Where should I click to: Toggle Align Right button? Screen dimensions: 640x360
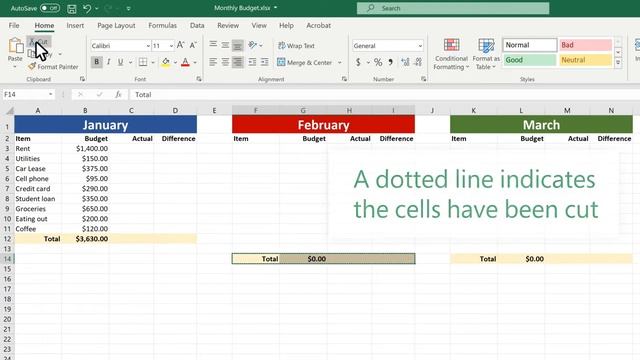coord(238,62)
